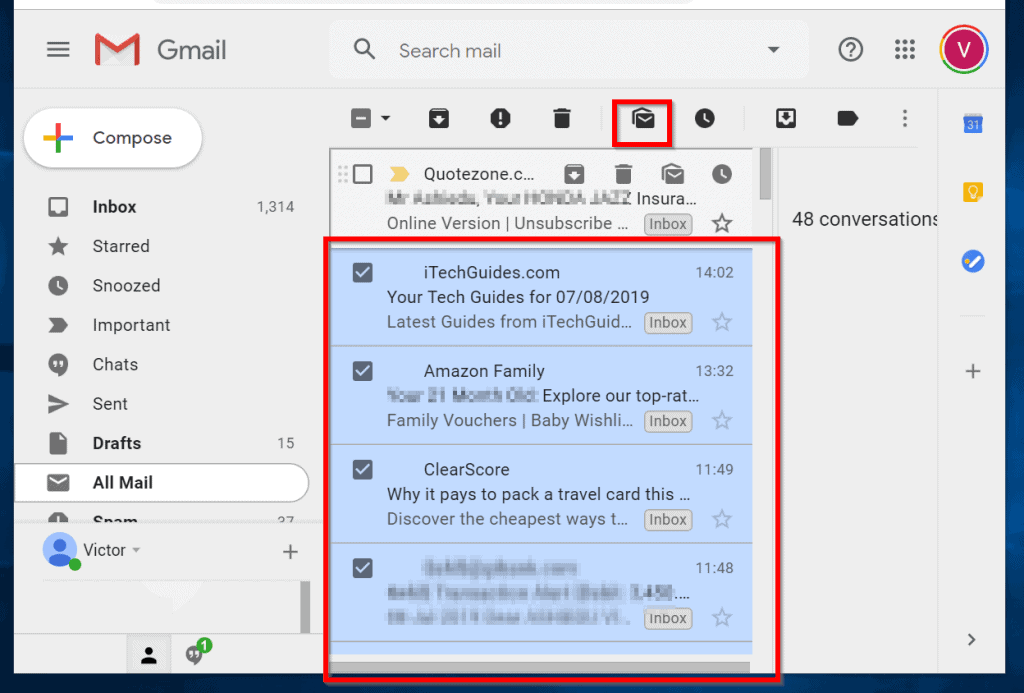Star the Quotezone email
This screenshot has width=1024, height=693.
[722, 223]
